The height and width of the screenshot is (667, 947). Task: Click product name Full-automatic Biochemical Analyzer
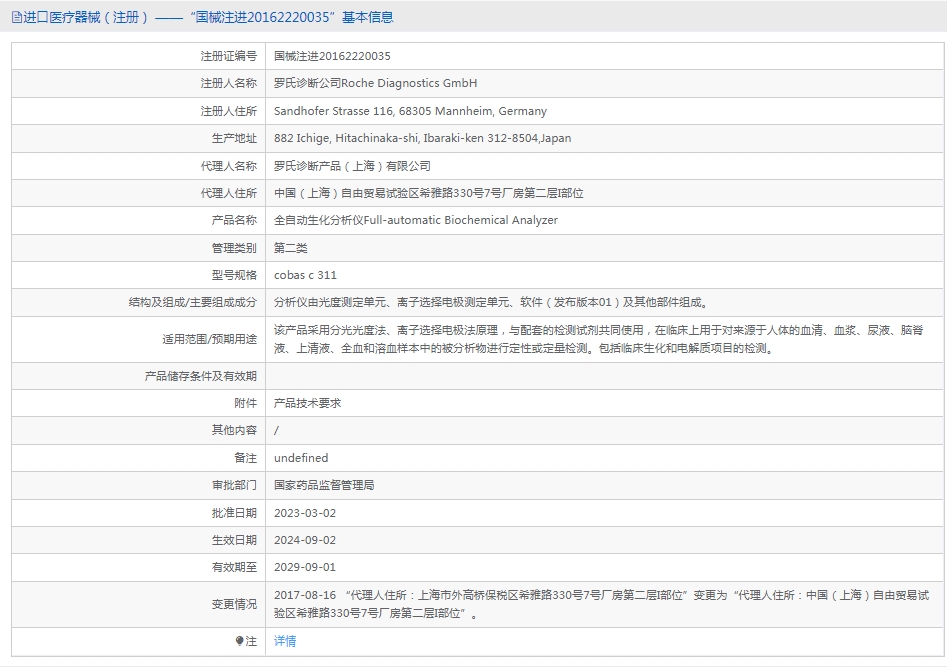coord(415,220)
